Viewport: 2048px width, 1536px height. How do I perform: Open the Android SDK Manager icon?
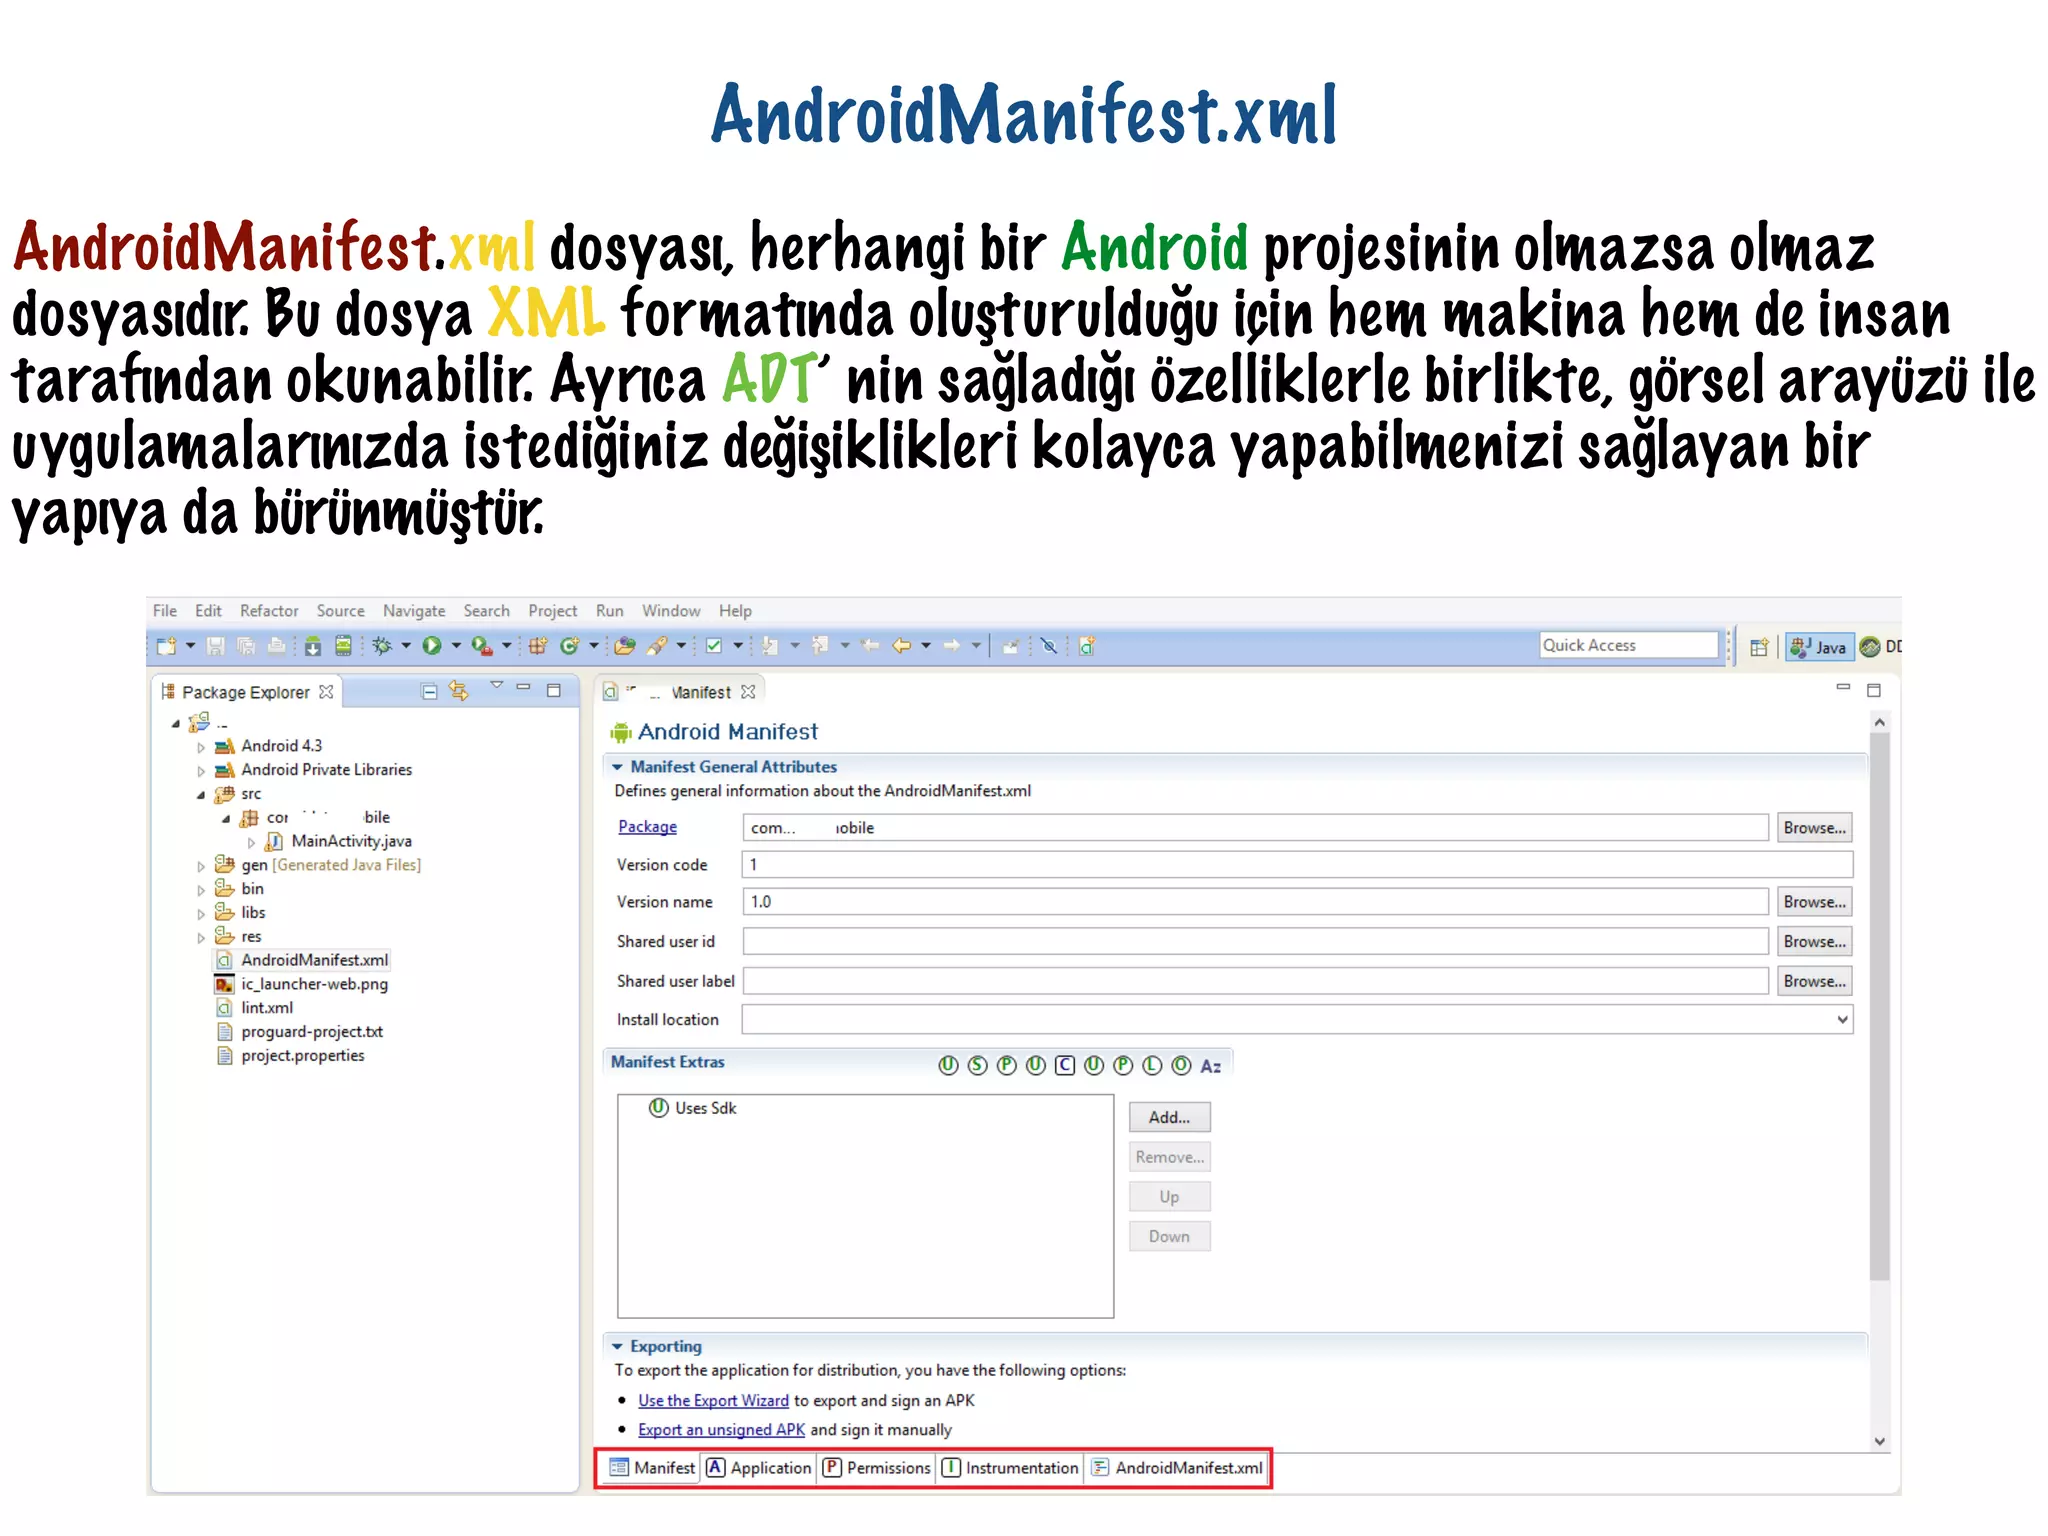313,646
